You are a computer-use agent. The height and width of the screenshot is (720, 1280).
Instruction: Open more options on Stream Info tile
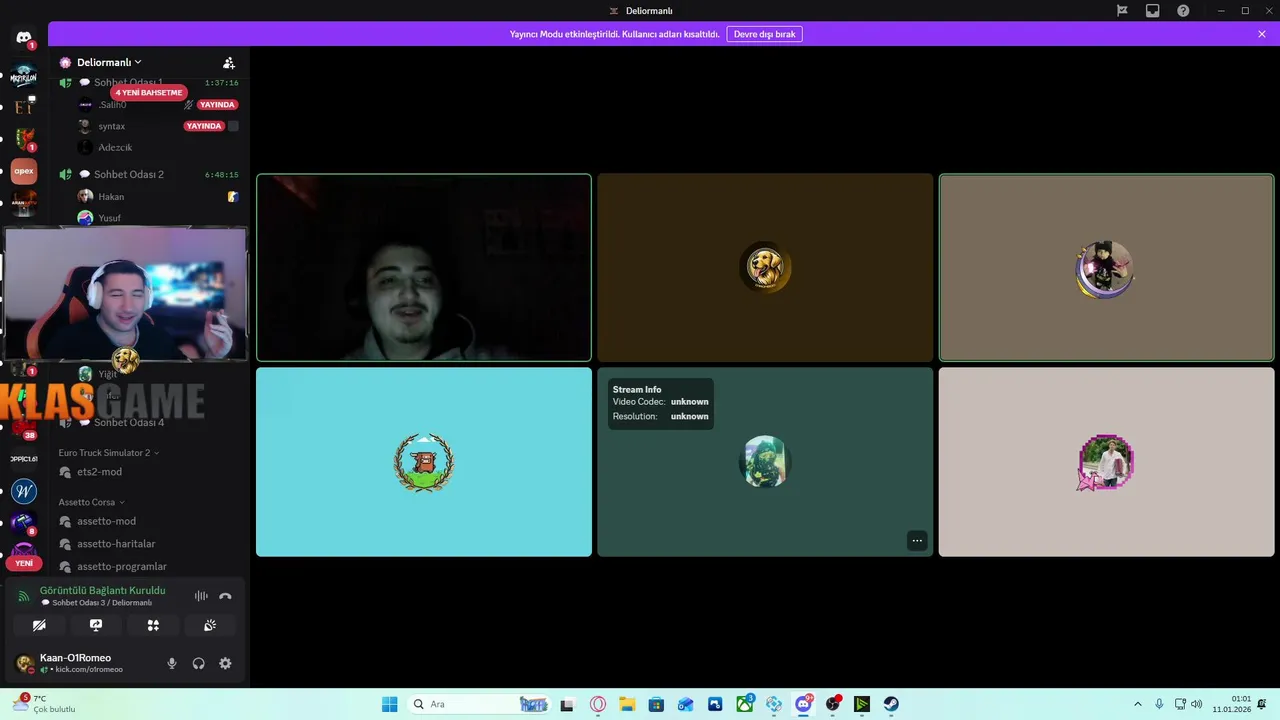[916, 540]
